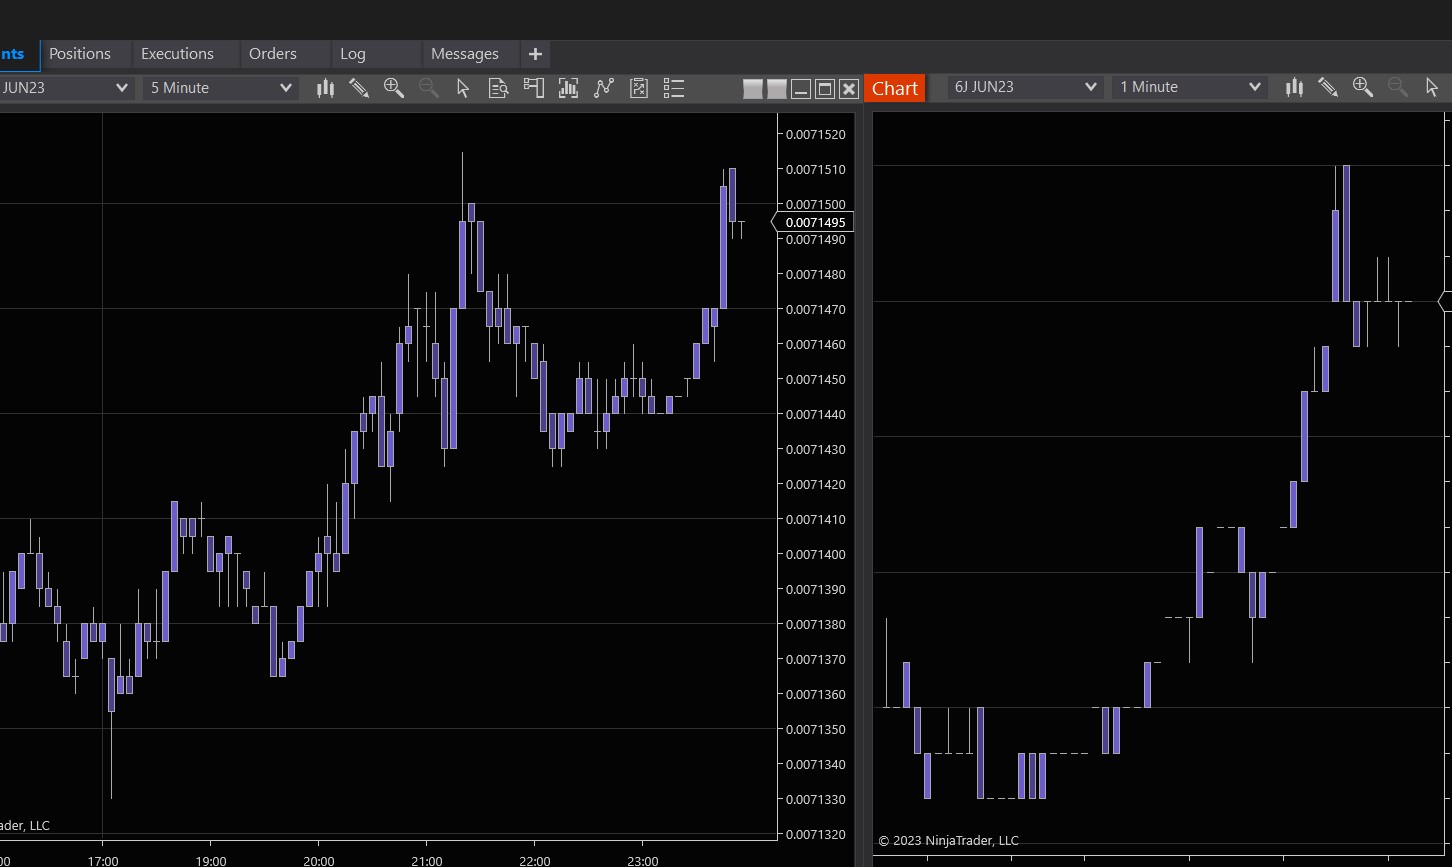Expand the 5 Minute interval dropdown

220,88
